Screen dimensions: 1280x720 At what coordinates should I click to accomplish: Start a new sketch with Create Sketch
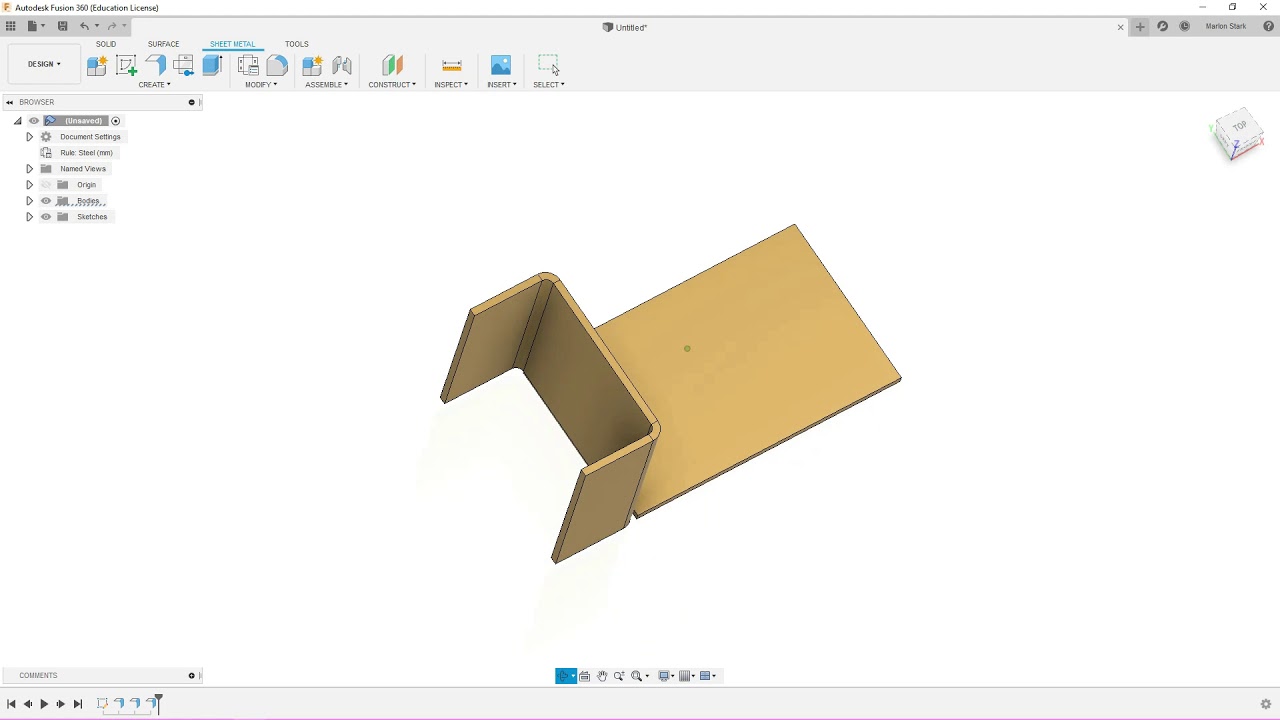click(x=126, y=65)
